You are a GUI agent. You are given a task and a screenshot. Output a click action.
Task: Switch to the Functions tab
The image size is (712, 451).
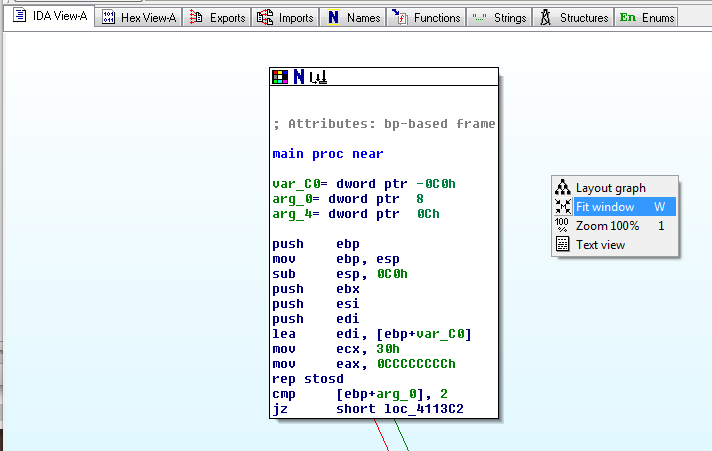437,17
